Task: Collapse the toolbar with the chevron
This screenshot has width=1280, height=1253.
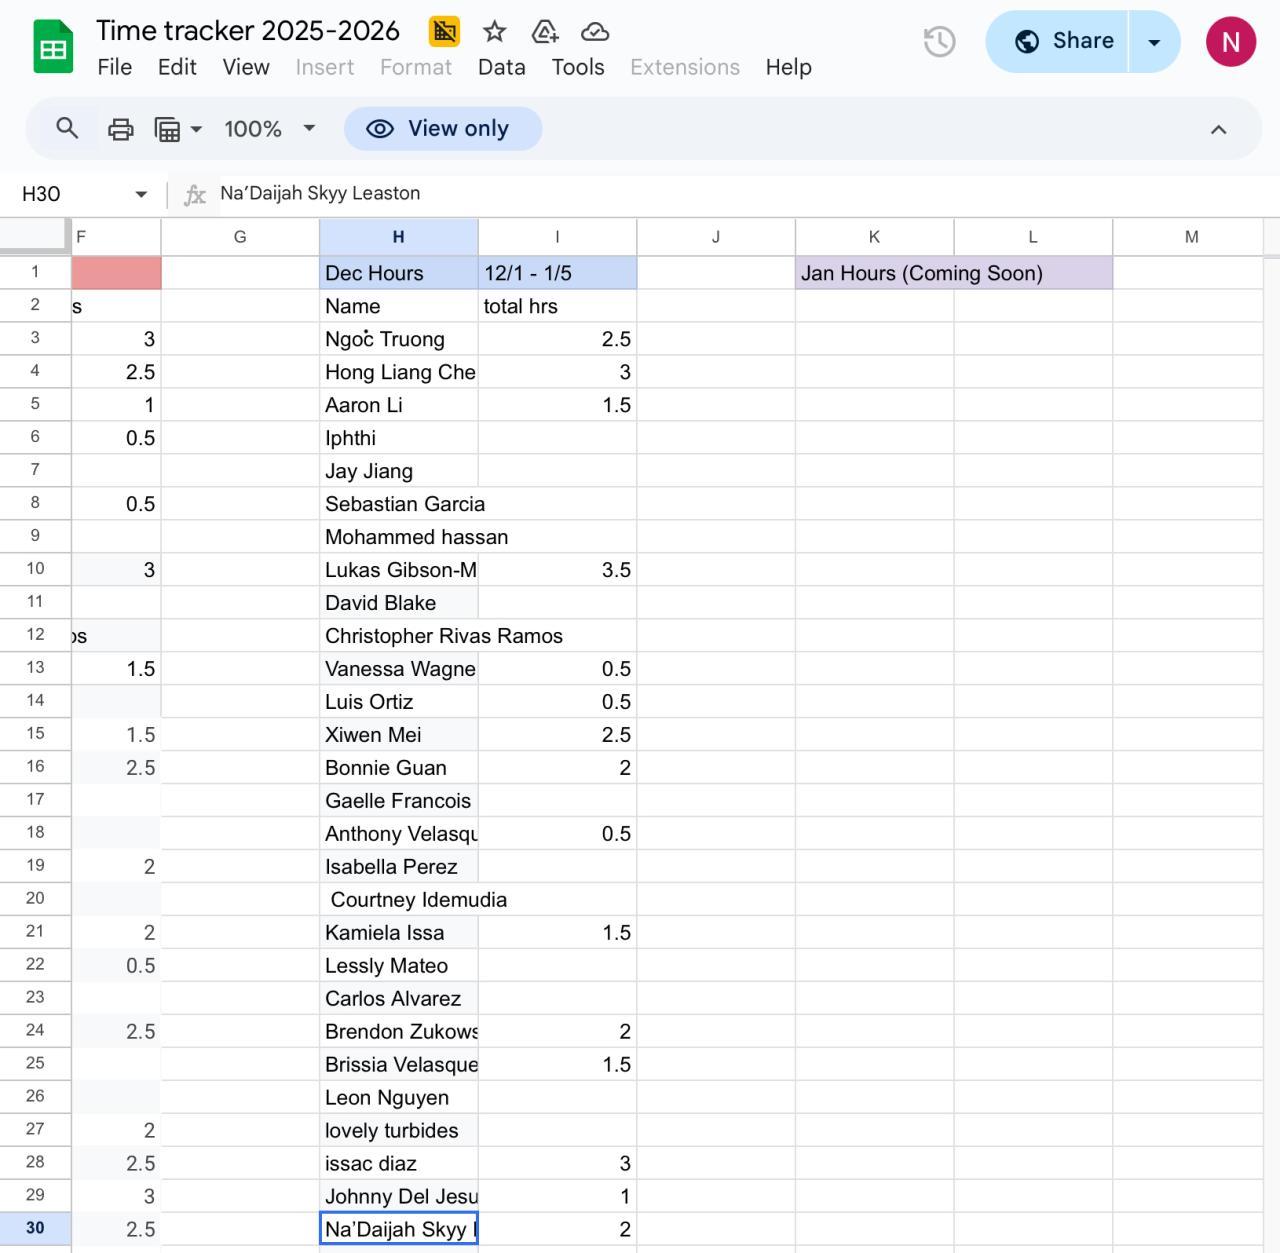Action: tap(1218, 129)
